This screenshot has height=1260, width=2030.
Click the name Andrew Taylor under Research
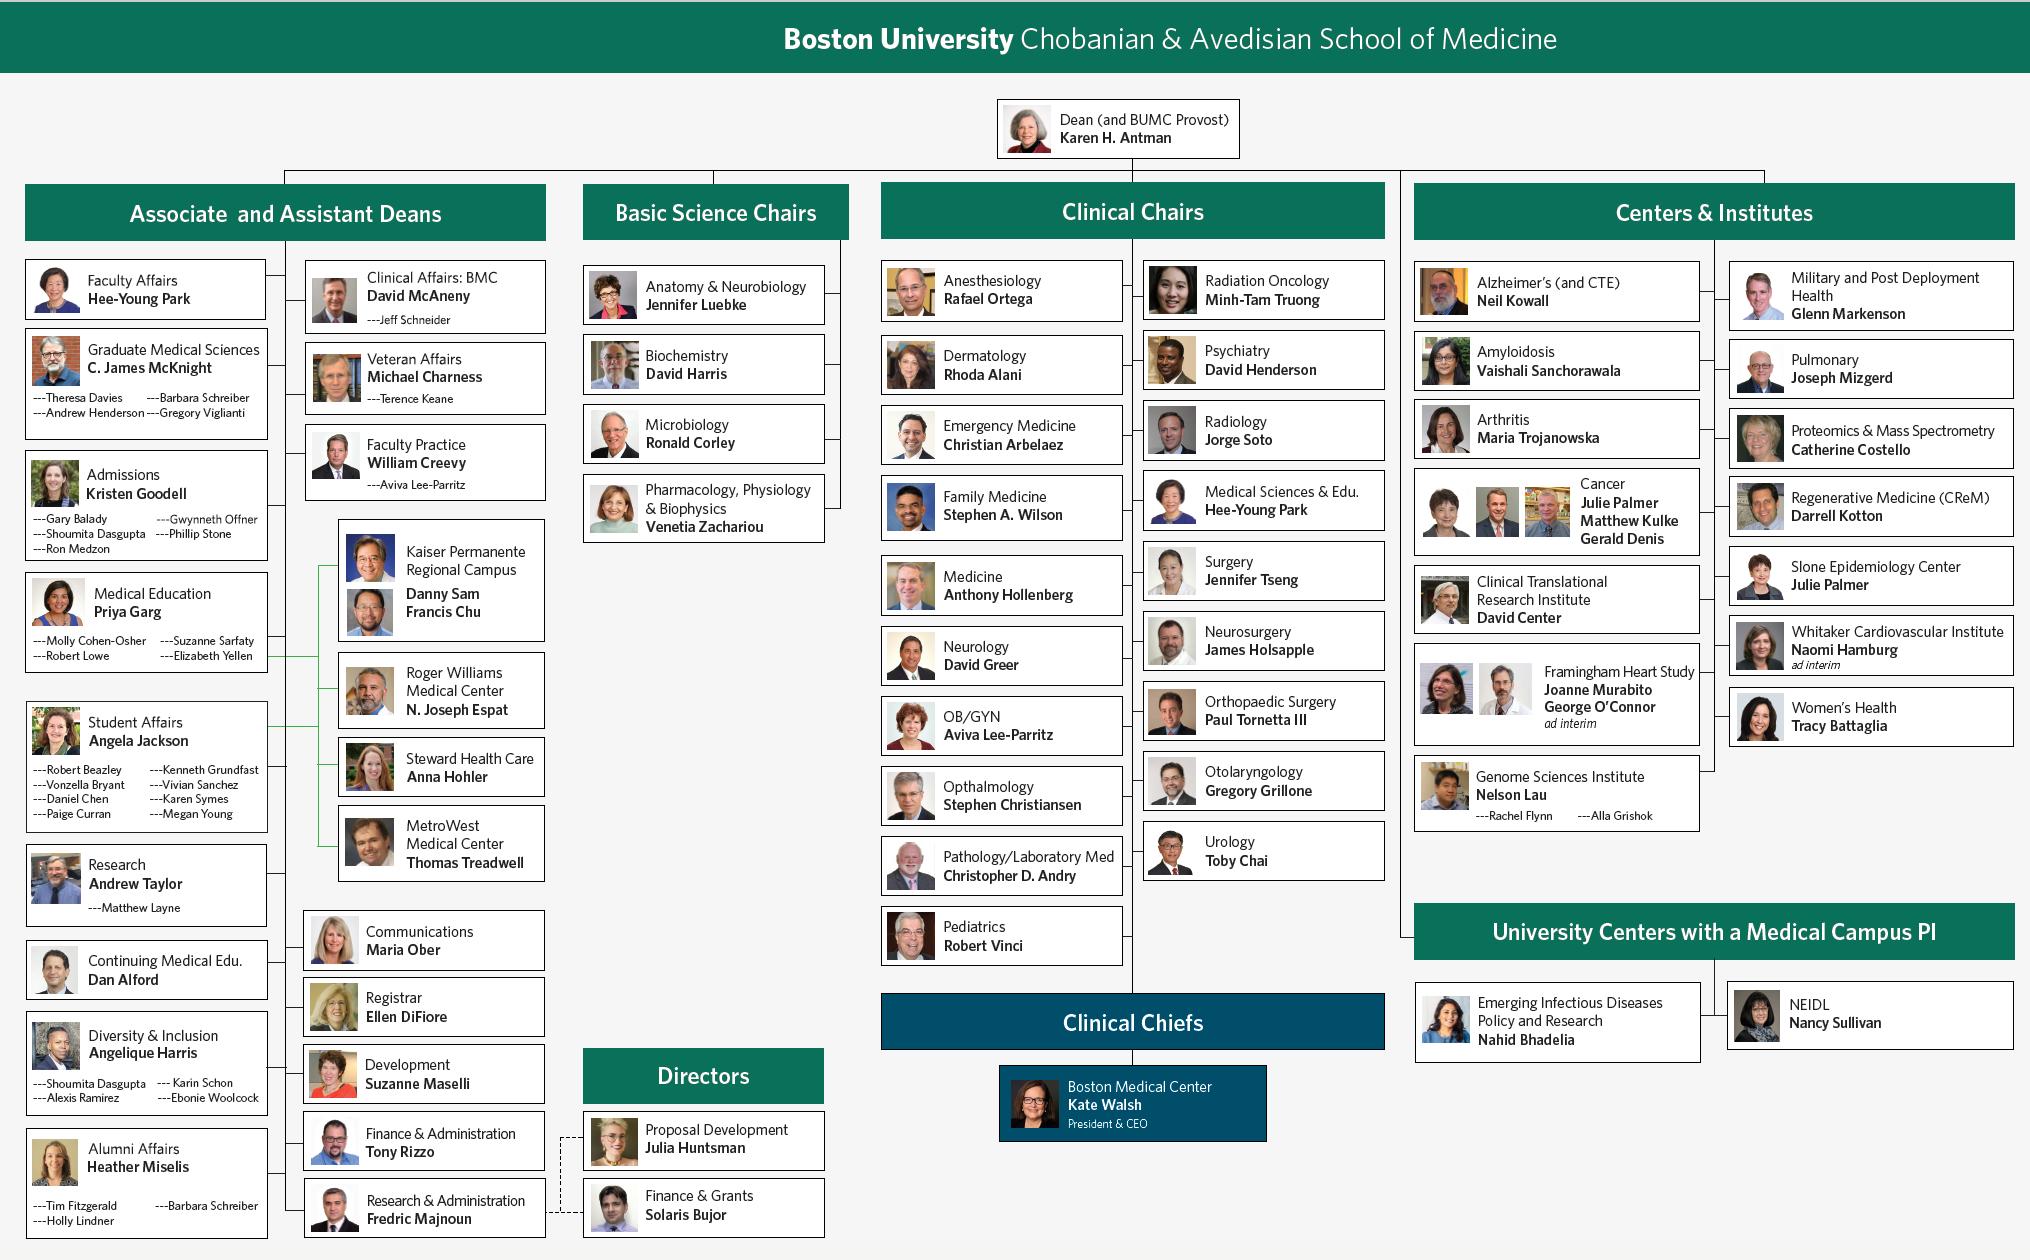point(135,884)
